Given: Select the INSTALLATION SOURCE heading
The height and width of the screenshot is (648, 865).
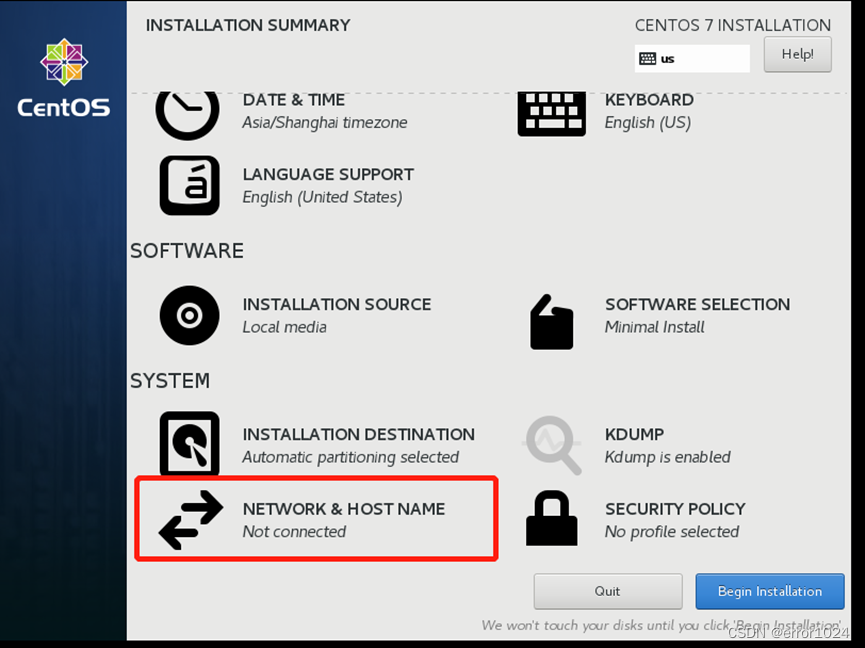Looking at the screenshot, I should tap(337, 304).
